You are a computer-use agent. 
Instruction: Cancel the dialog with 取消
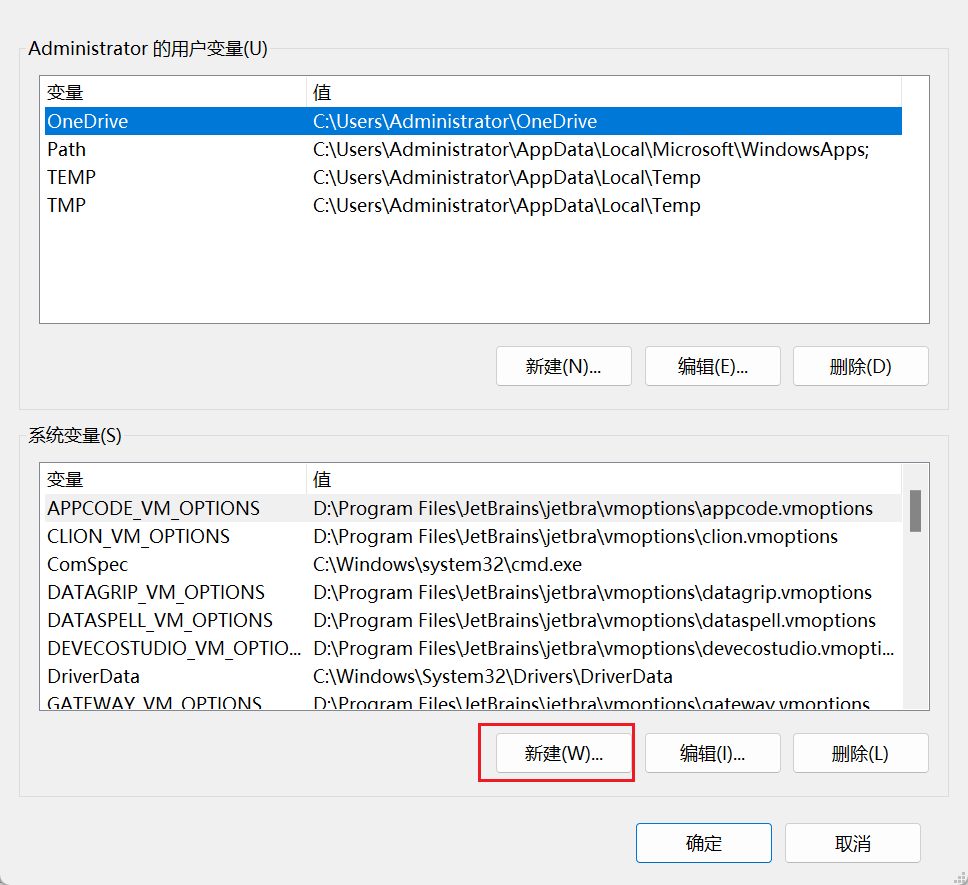point(852,843)
